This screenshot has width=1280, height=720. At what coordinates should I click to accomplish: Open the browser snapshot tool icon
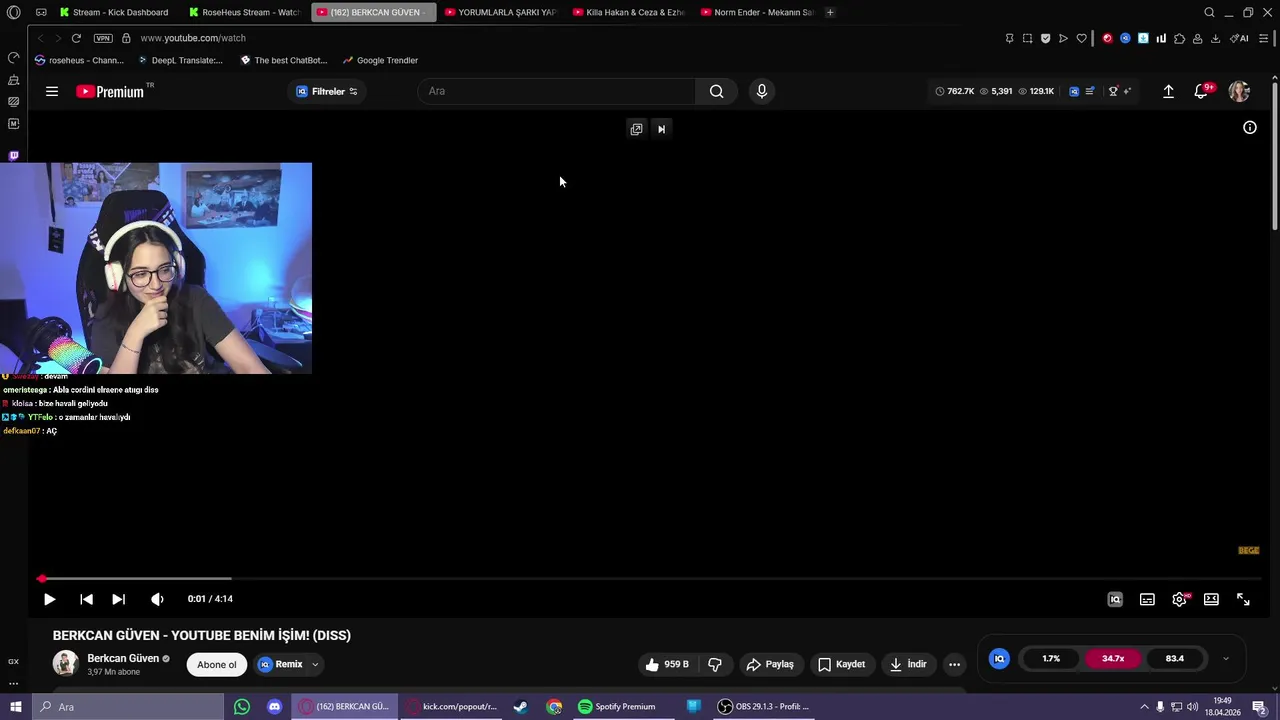(1027, 38)
